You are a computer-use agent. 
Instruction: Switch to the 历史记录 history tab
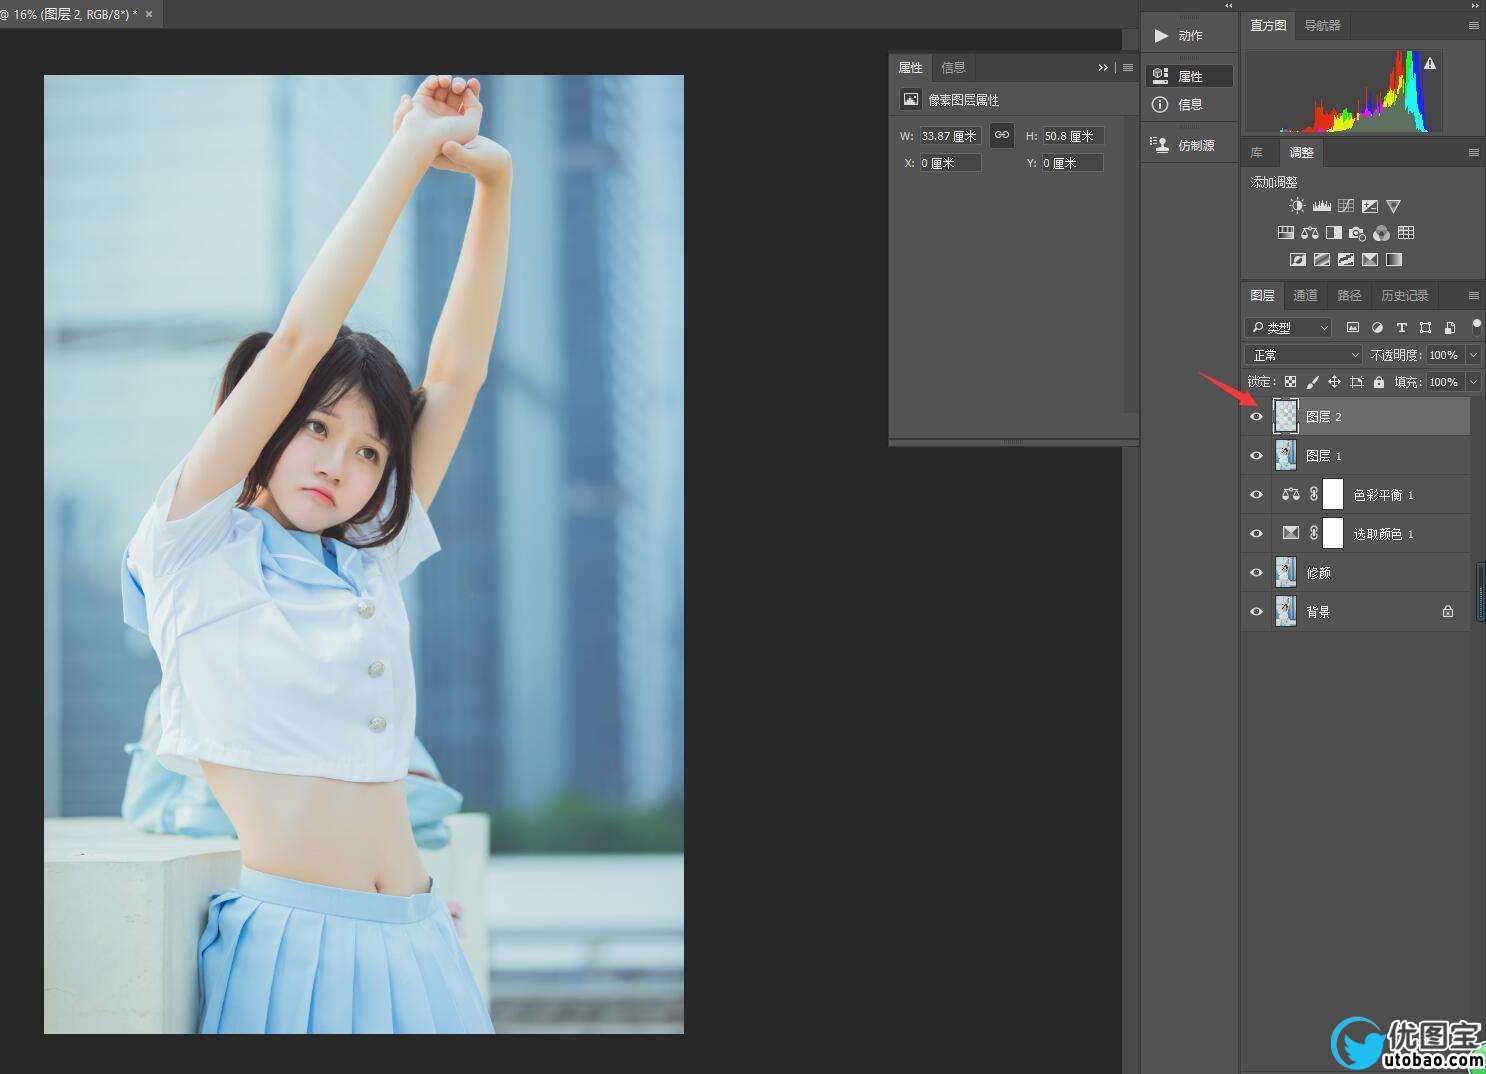coord(1404,296)
